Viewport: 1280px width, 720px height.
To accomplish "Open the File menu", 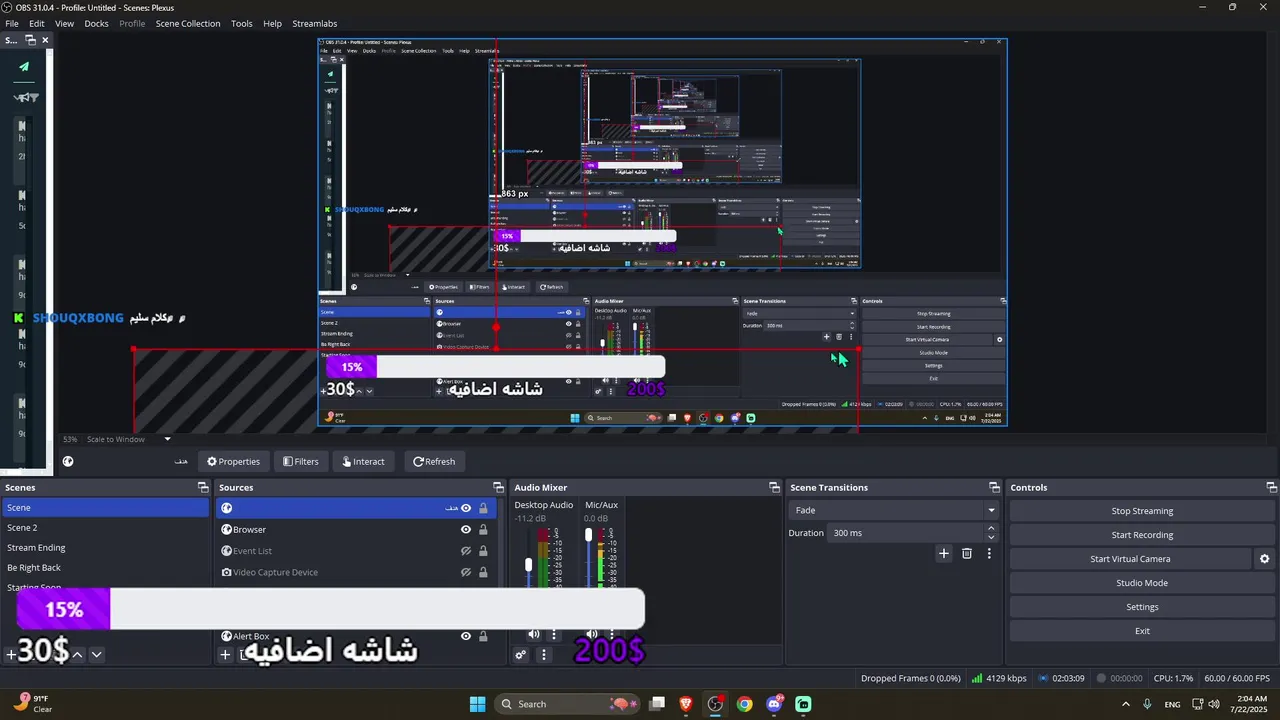I will [12, 23].
